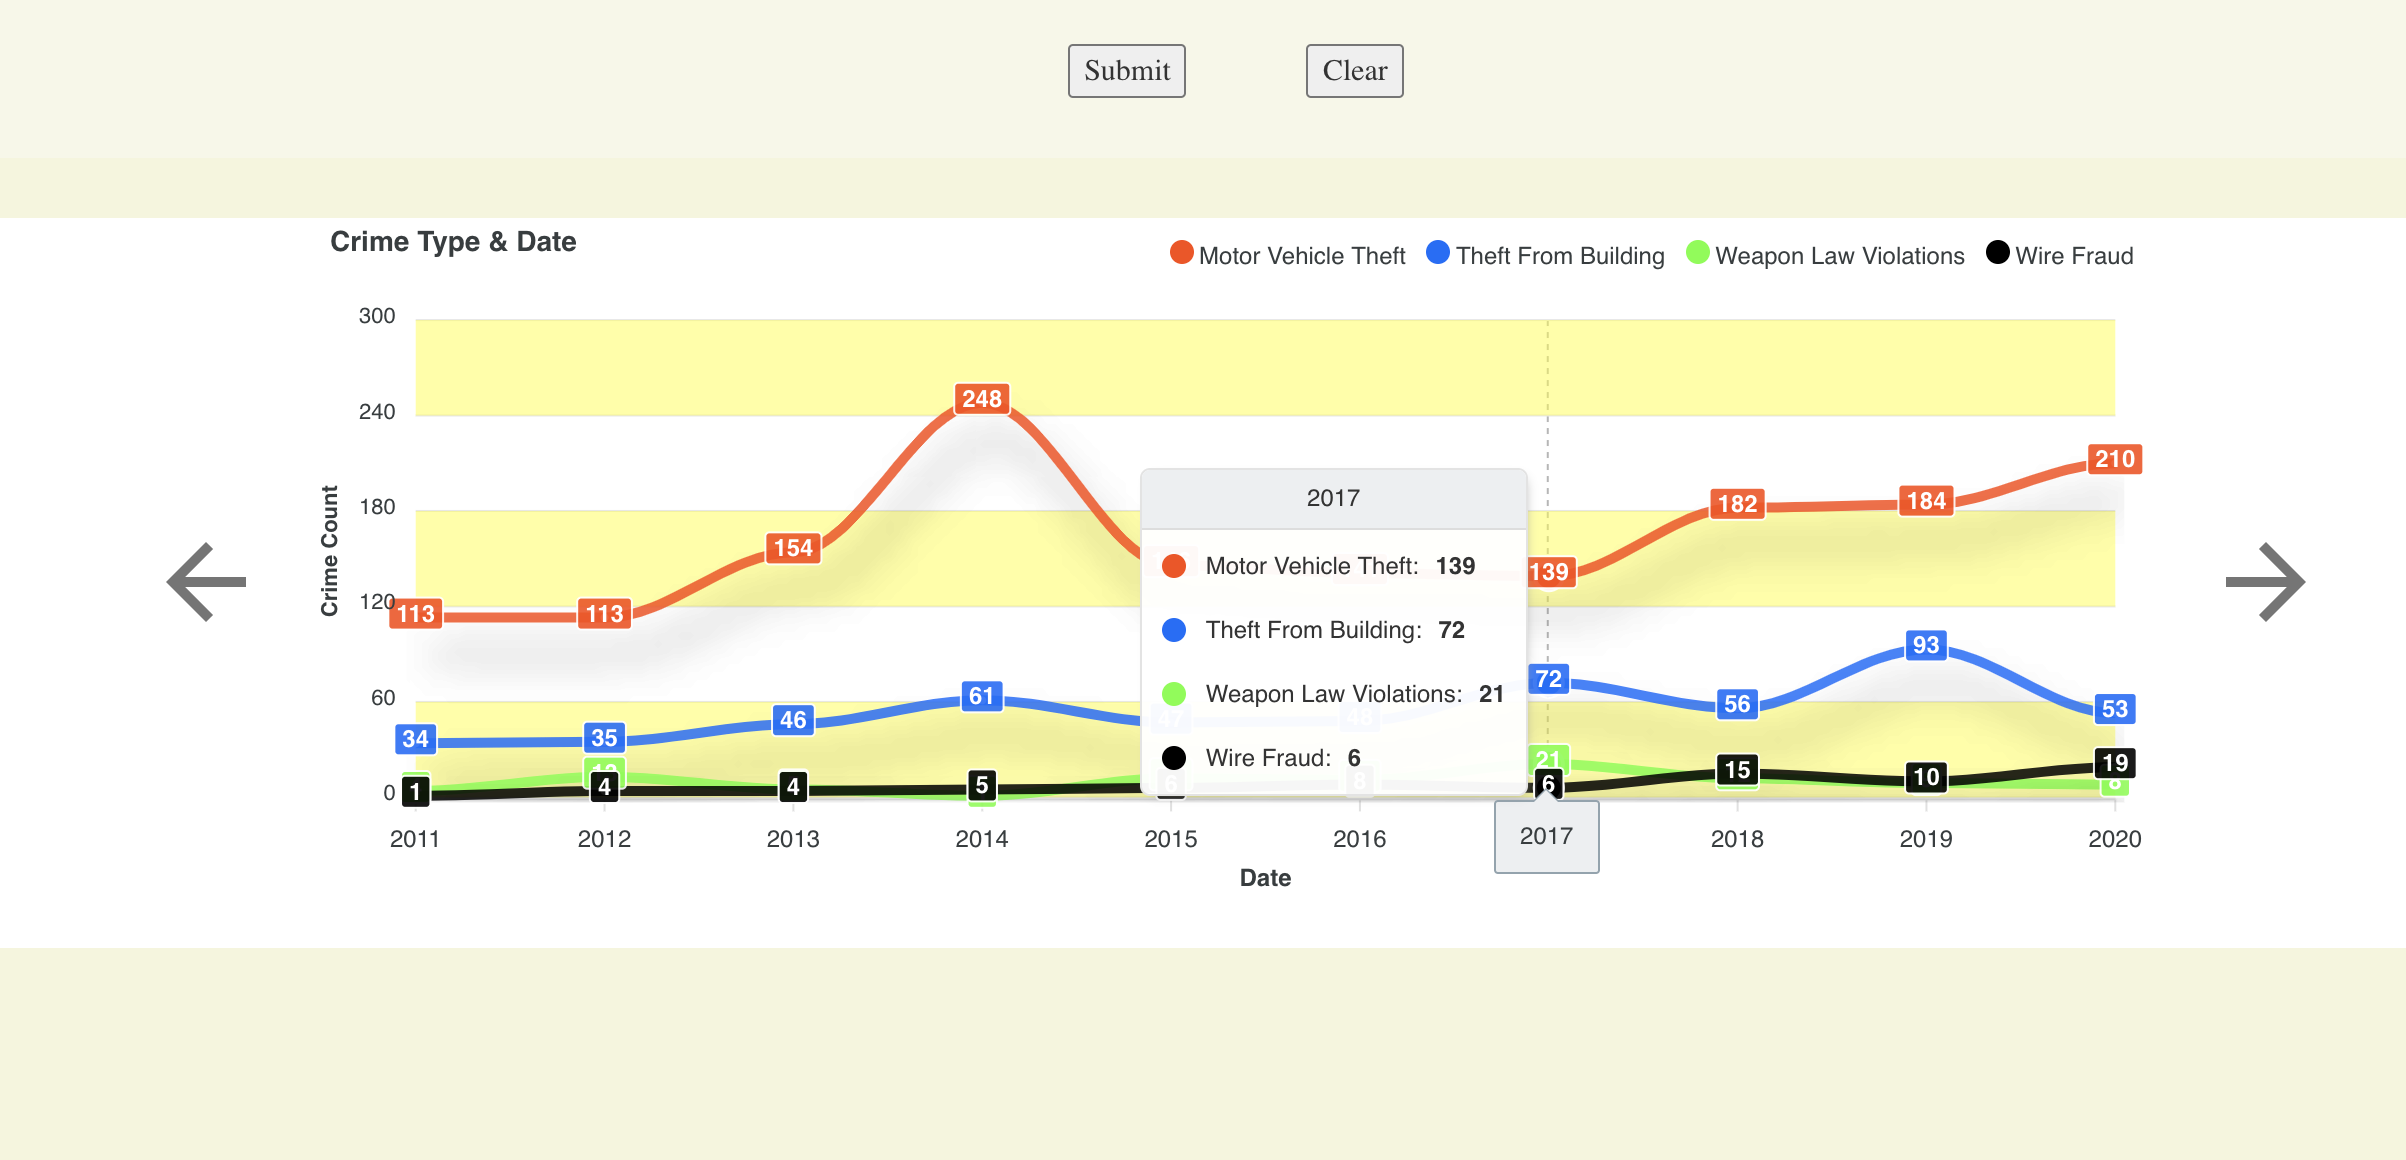The image size is (2406, 1160).
Task: Click the black 19 label in 2020
Action: 2114,763
